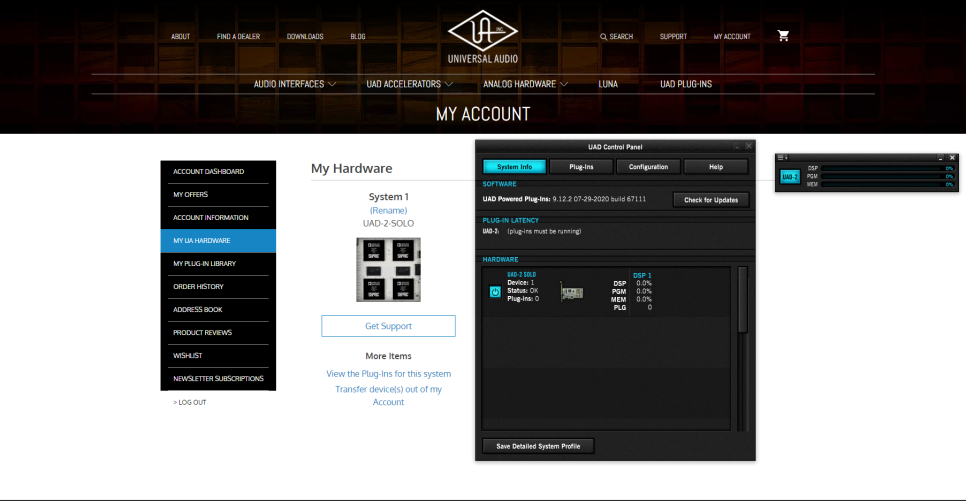Open Account Dashboard in sidebar
Image resolution: width=966 pixels, height=501 pixels.
(218, 171)
